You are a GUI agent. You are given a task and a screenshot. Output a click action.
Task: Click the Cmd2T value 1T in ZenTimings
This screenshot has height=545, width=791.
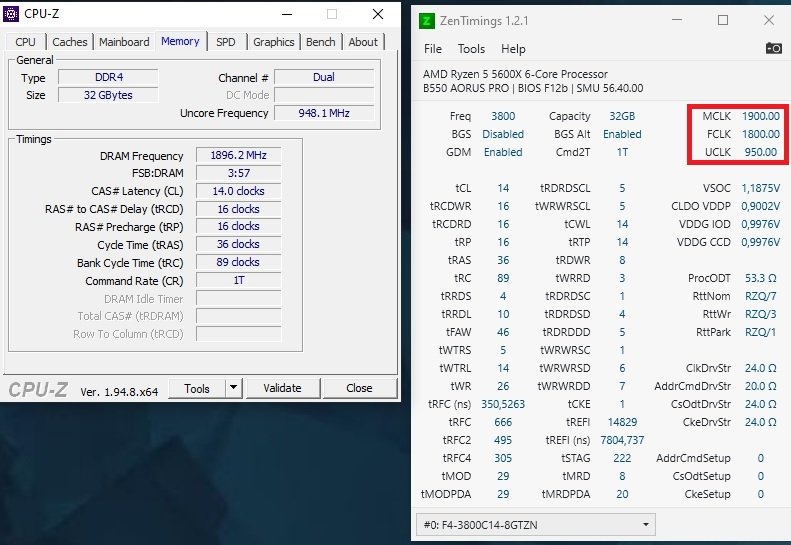tap(622, 152)
